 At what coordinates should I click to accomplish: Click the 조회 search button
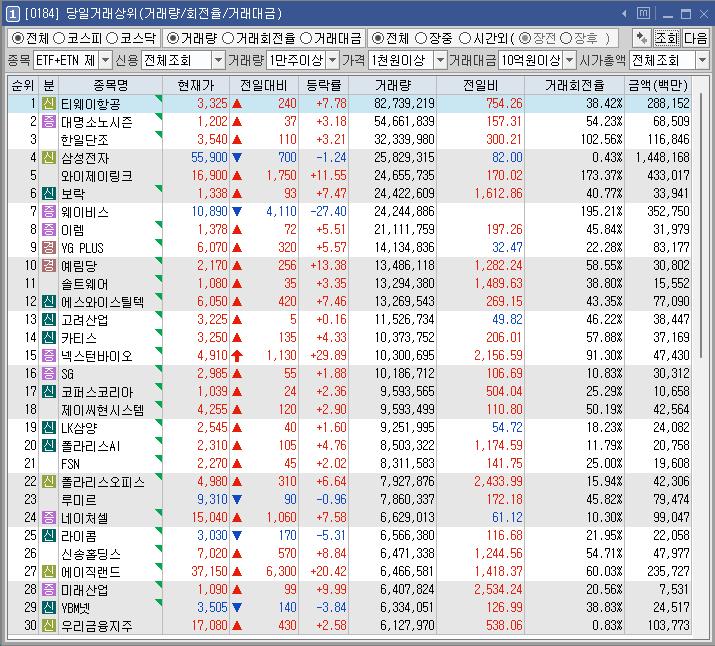click(x=667, y=38)
